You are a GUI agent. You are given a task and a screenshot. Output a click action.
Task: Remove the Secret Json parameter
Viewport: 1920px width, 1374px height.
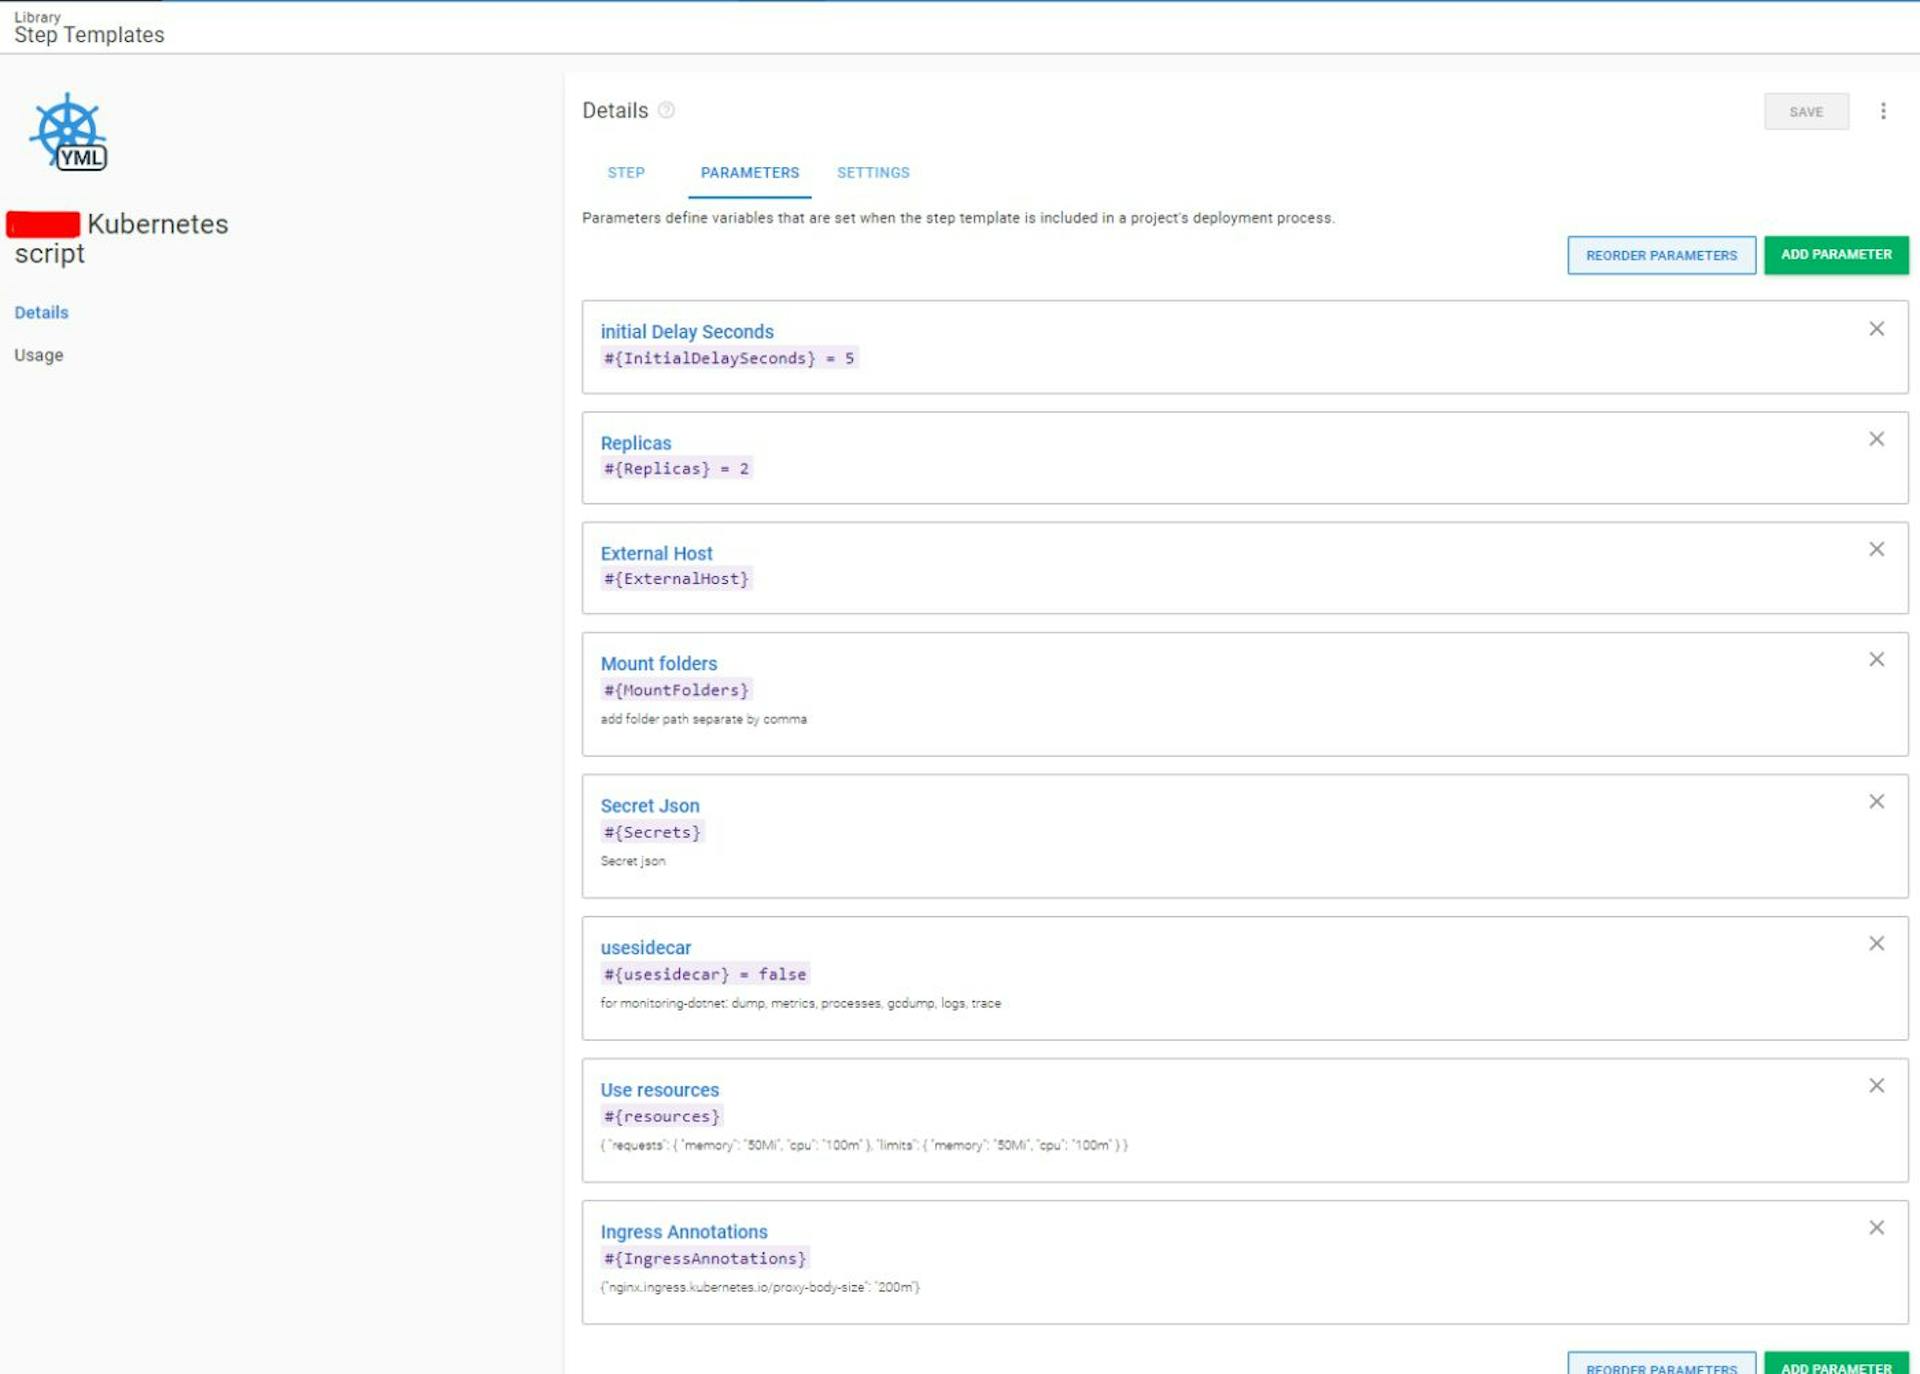click(1876, 801)
